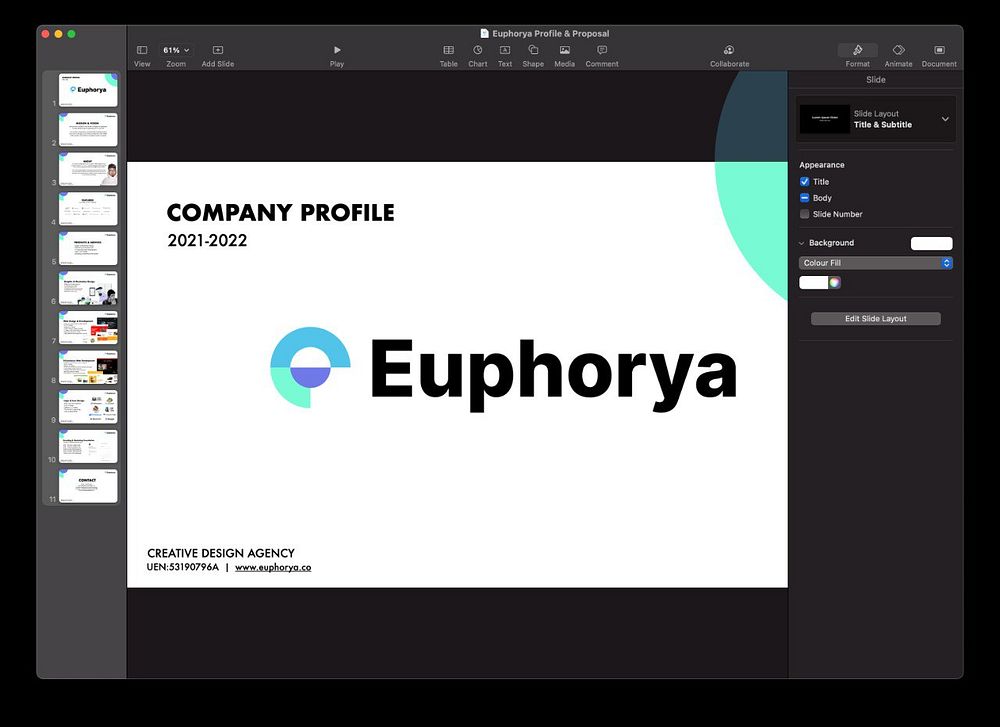Toggle the Body checkbox
This screenshot has height=727, width=1000.
click(x=805, y=198)
